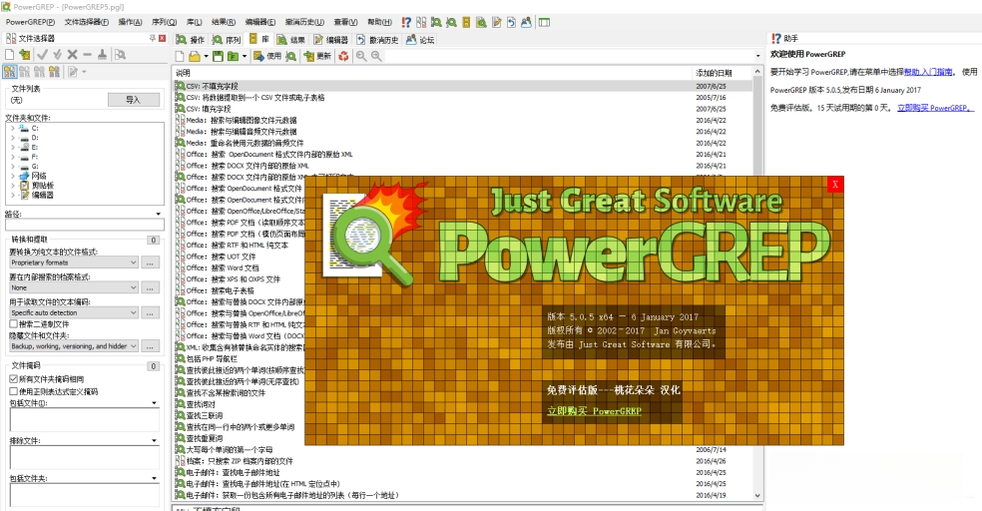Uncheck 所有文件夹掩码相同 checkbox
This screenshot has height=511, width=982.
pyautogui.click(x=13, y=379)
